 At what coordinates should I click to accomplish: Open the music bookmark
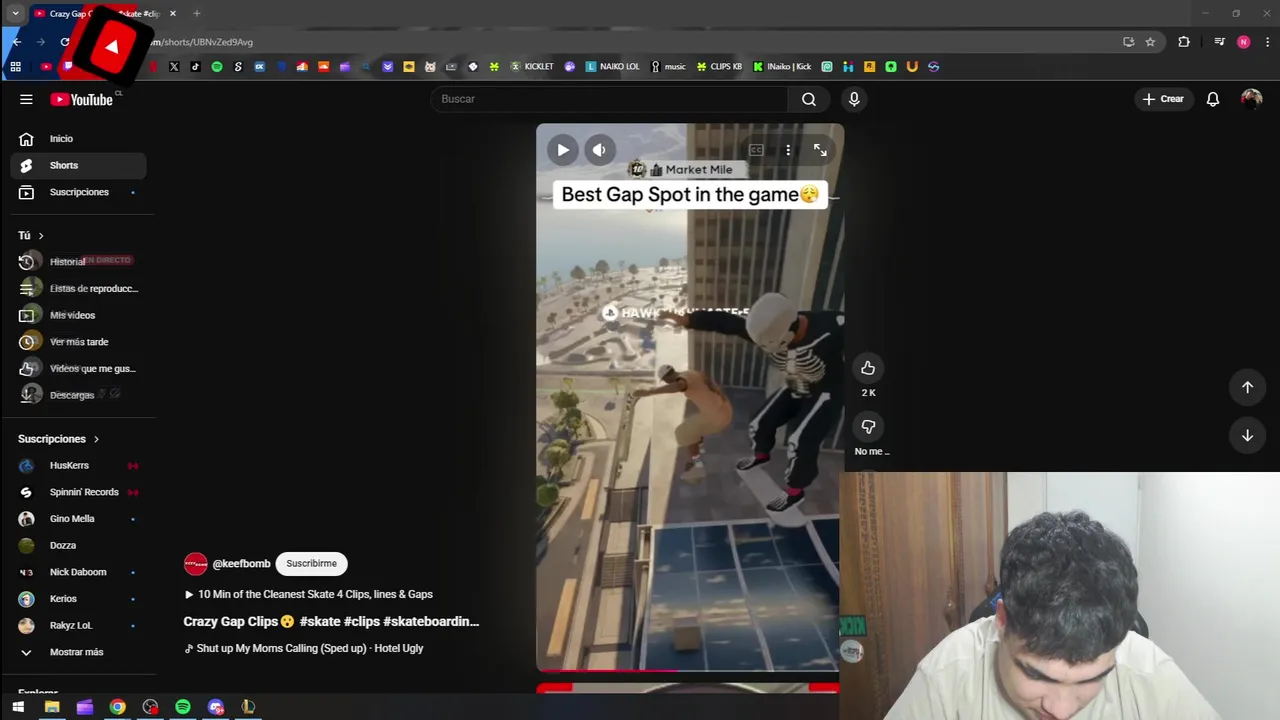pyautogui.click(x=668, y=67)
